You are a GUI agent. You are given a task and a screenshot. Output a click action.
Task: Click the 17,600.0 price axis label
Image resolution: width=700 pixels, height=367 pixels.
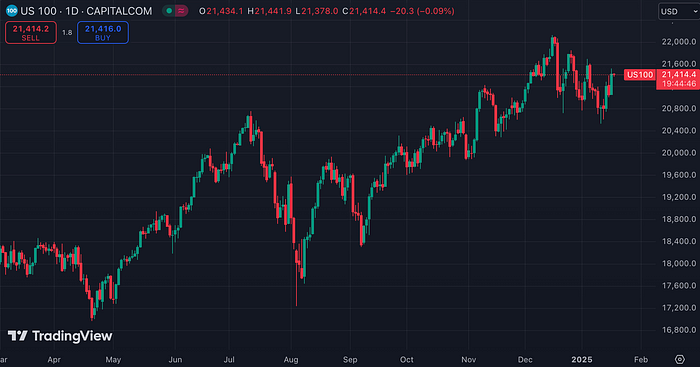(x=679, y=285)
